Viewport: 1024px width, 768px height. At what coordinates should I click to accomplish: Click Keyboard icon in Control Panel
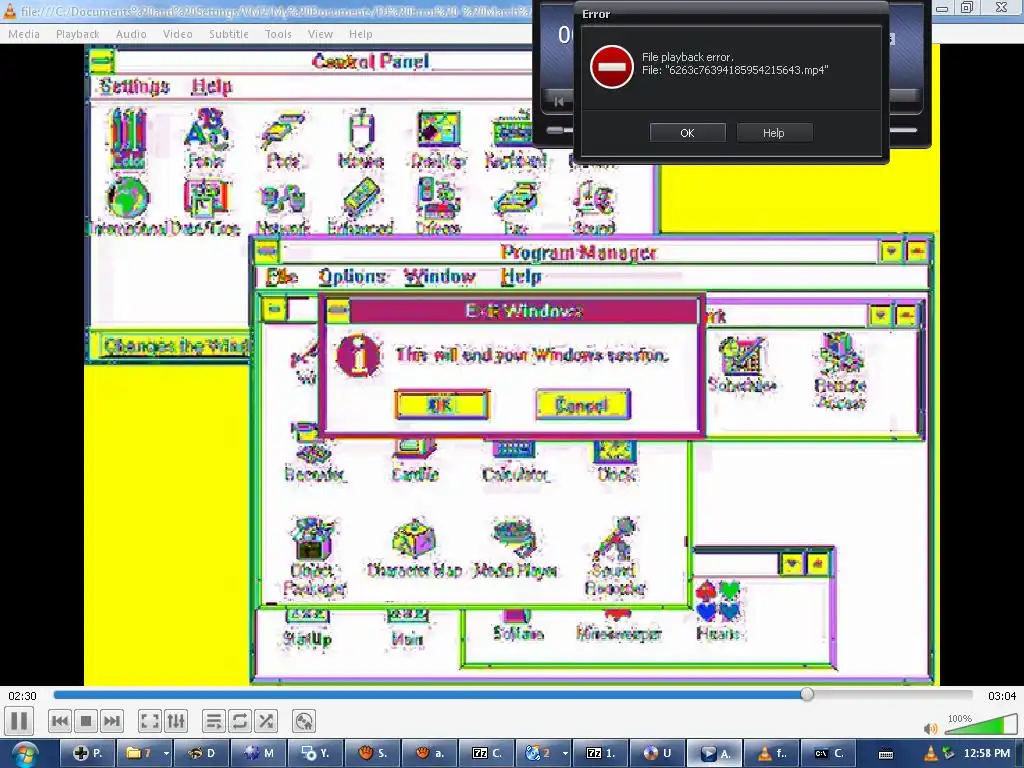(515, 139)
